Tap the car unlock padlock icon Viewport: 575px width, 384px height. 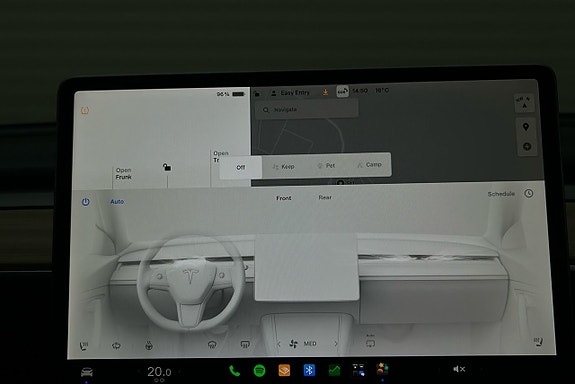click(x=167, y=167)
